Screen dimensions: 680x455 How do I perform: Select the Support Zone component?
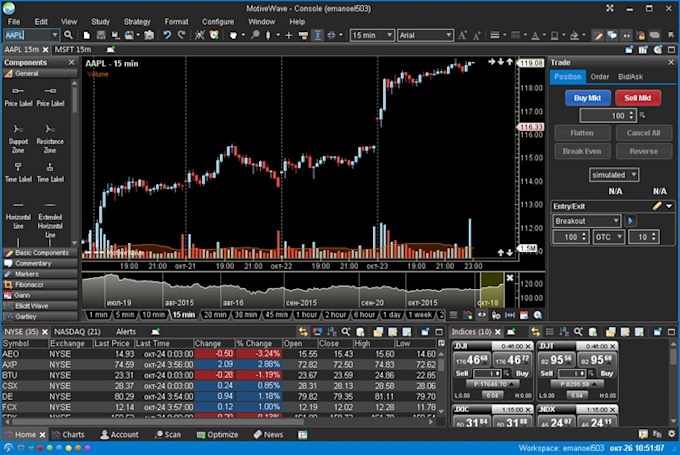tap(18, 139)
